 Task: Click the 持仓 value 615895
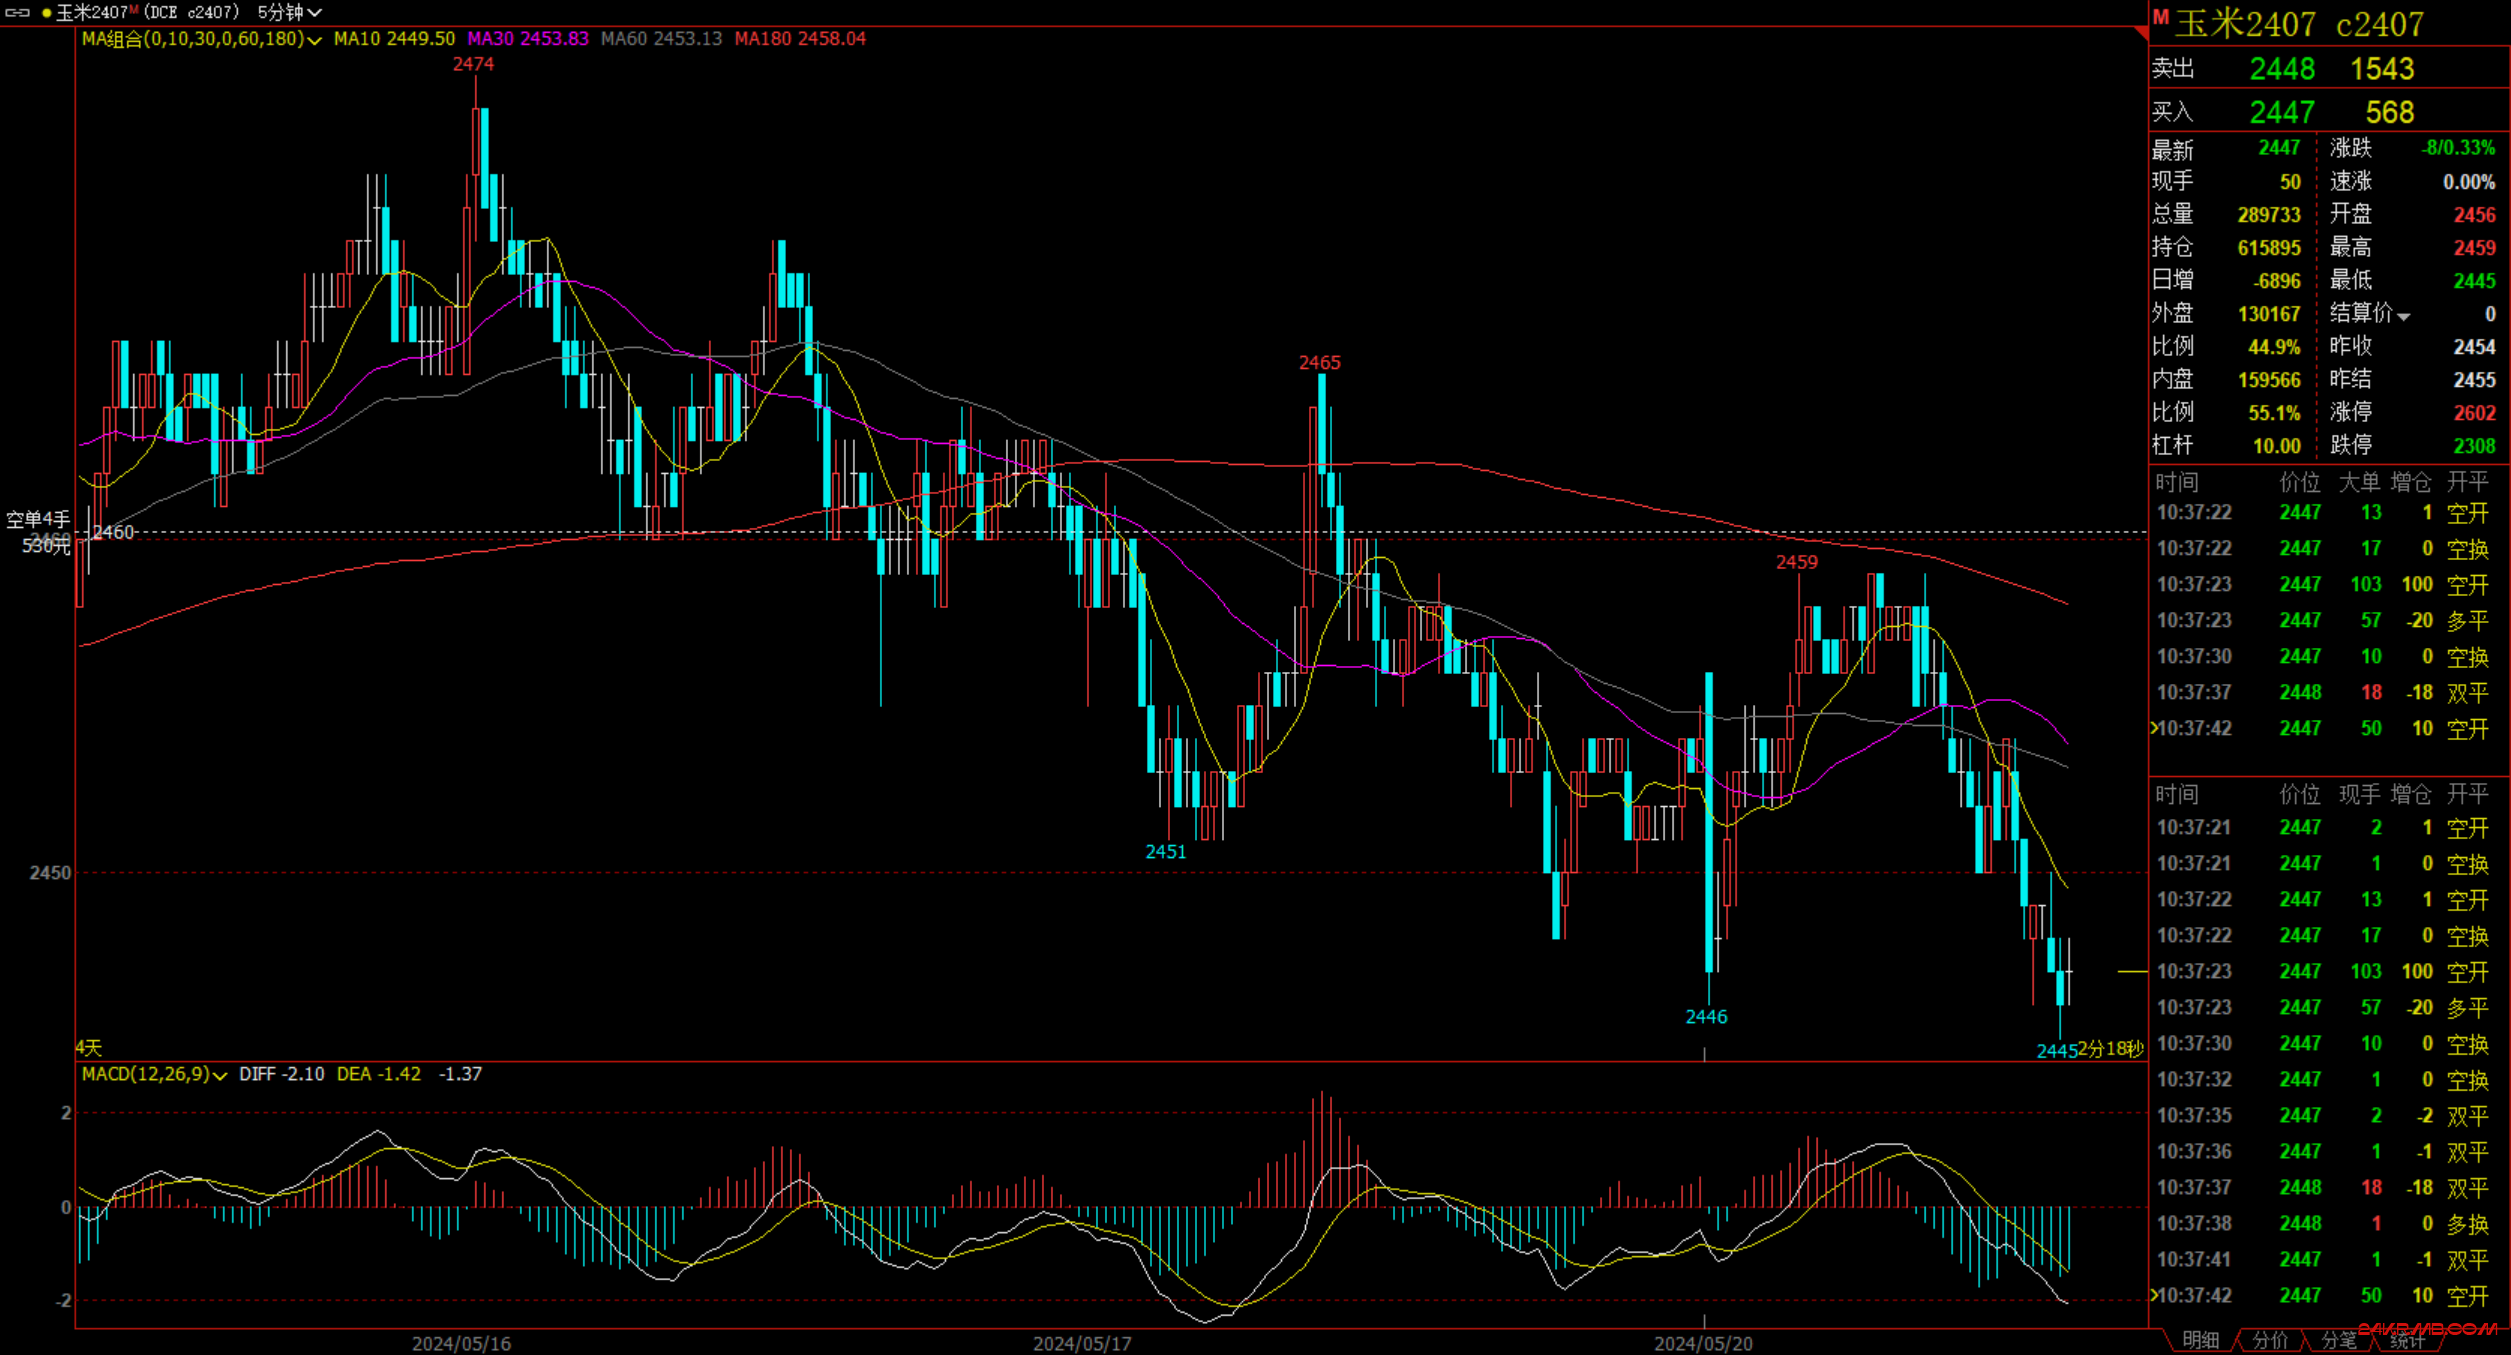(2269, 248)
